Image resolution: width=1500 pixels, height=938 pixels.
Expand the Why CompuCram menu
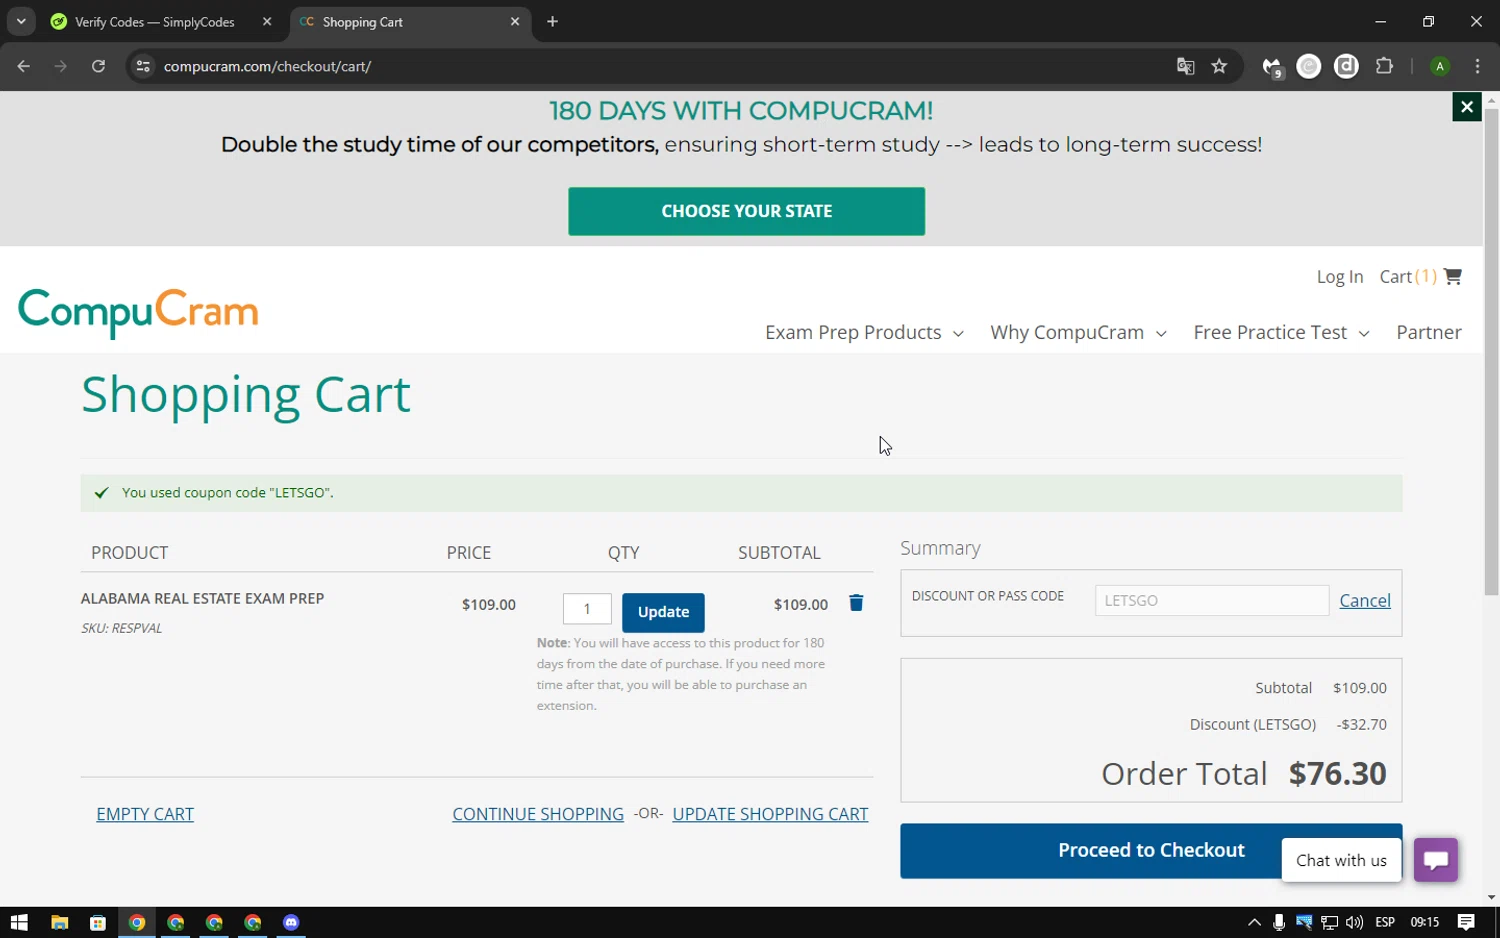[1078, 332]
